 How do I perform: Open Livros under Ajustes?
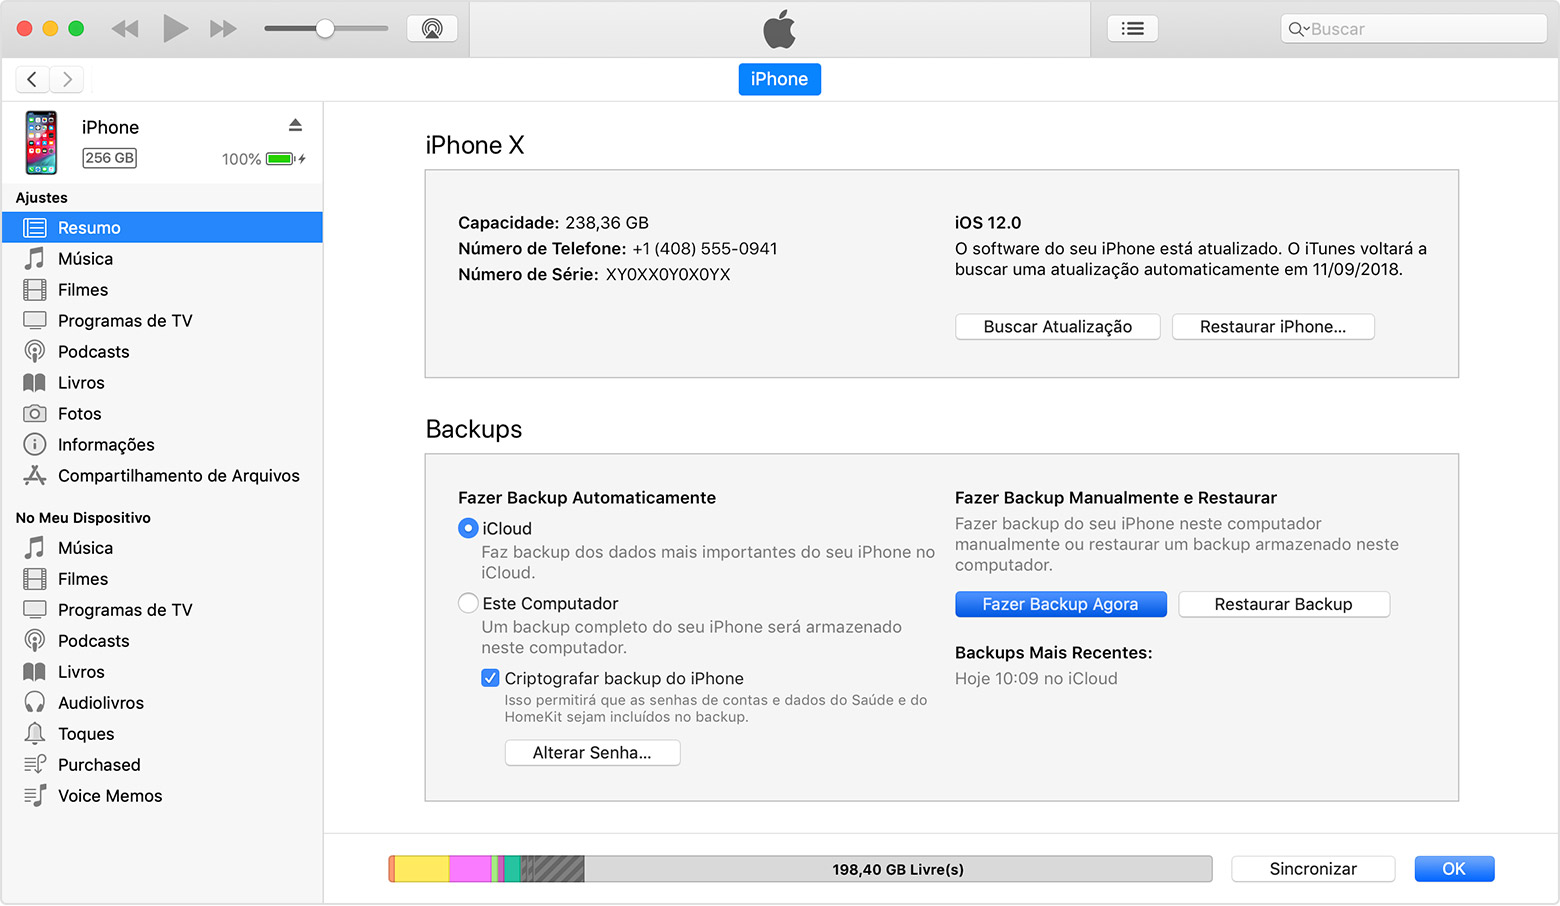click(x=162, y=383)
